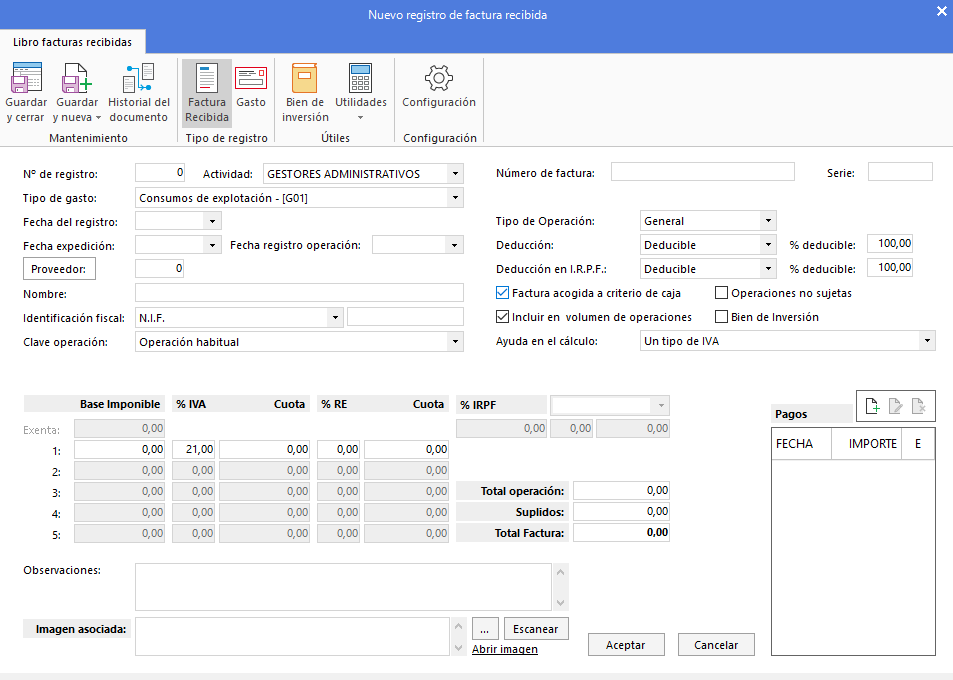Enable Operaciones no sujetas checkbox

[x=721, y=293]
